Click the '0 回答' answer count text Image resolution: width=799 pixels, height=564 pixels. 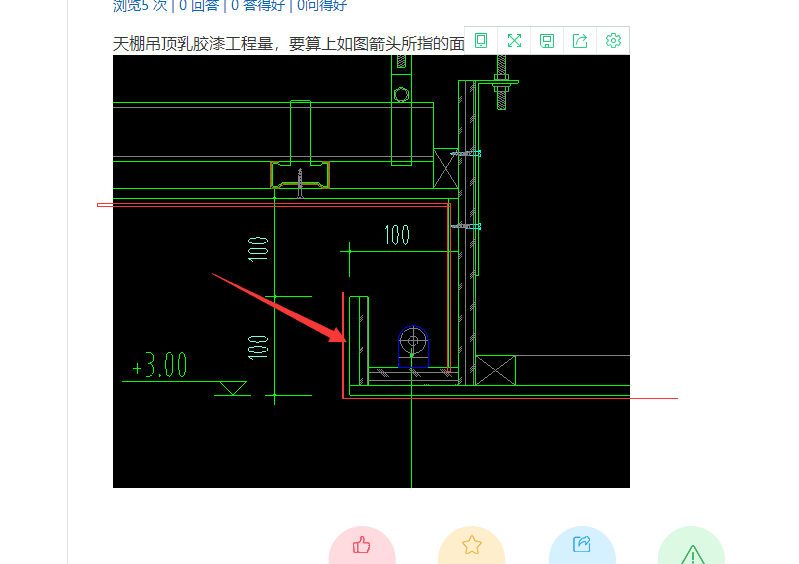point(199,6)
